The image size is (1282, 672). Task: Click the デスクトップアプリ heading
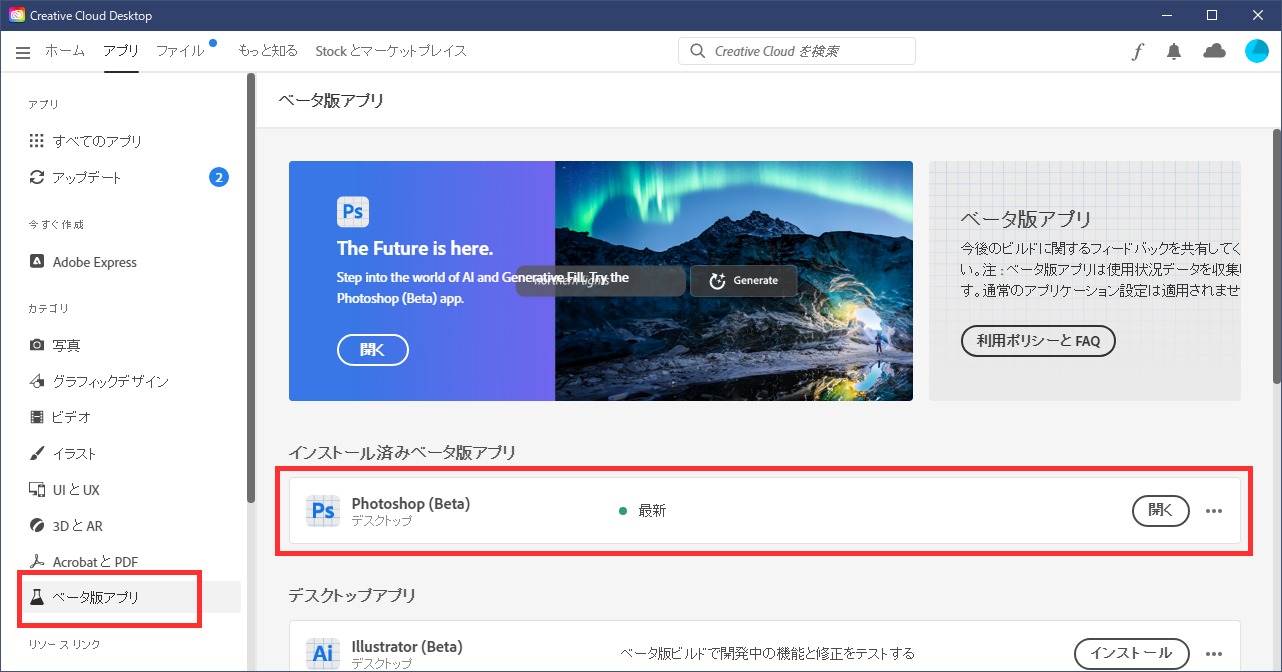[x=352, y=595]
